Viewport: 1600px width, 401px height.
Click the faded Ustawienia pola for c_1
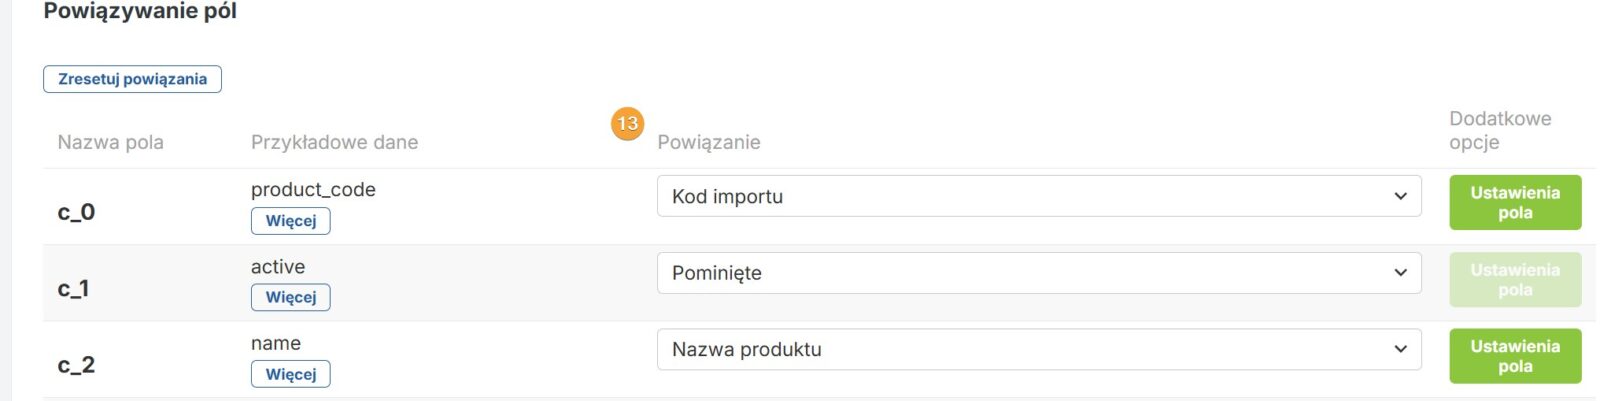click(1514, 279)
